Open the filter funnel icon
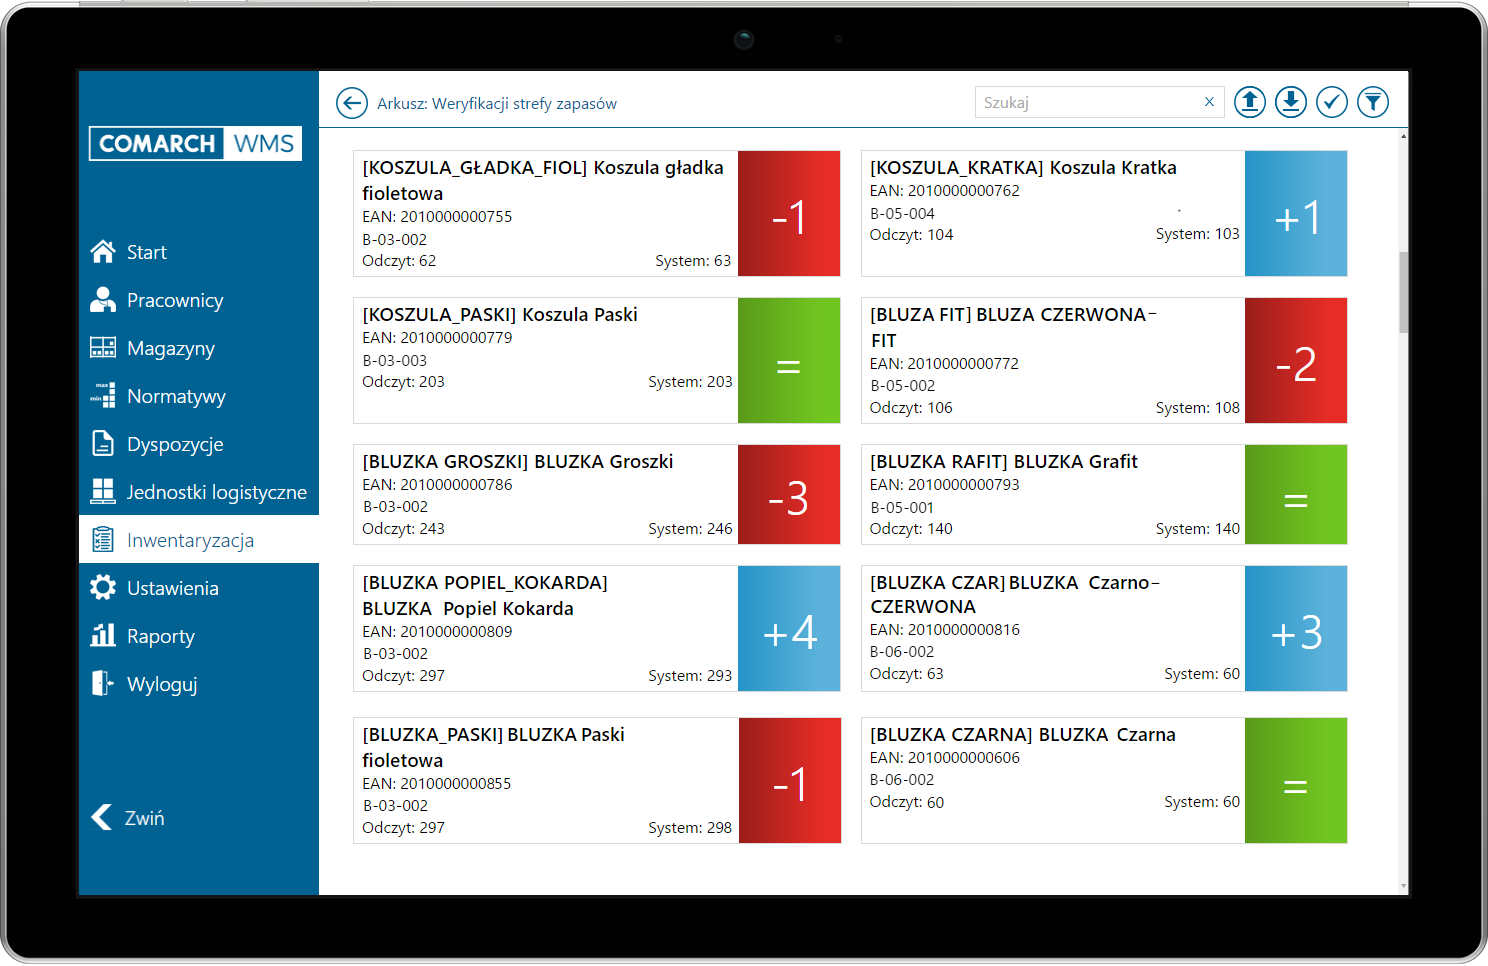Viewport: 1488px width, 966px height. (1372, 102)
